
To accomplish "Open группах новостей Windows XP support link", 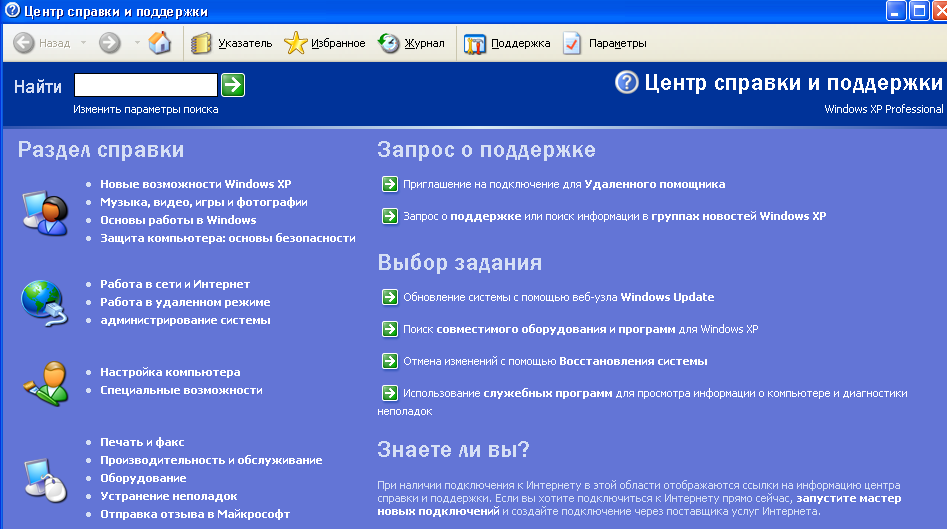I will (x=739, y=216).
